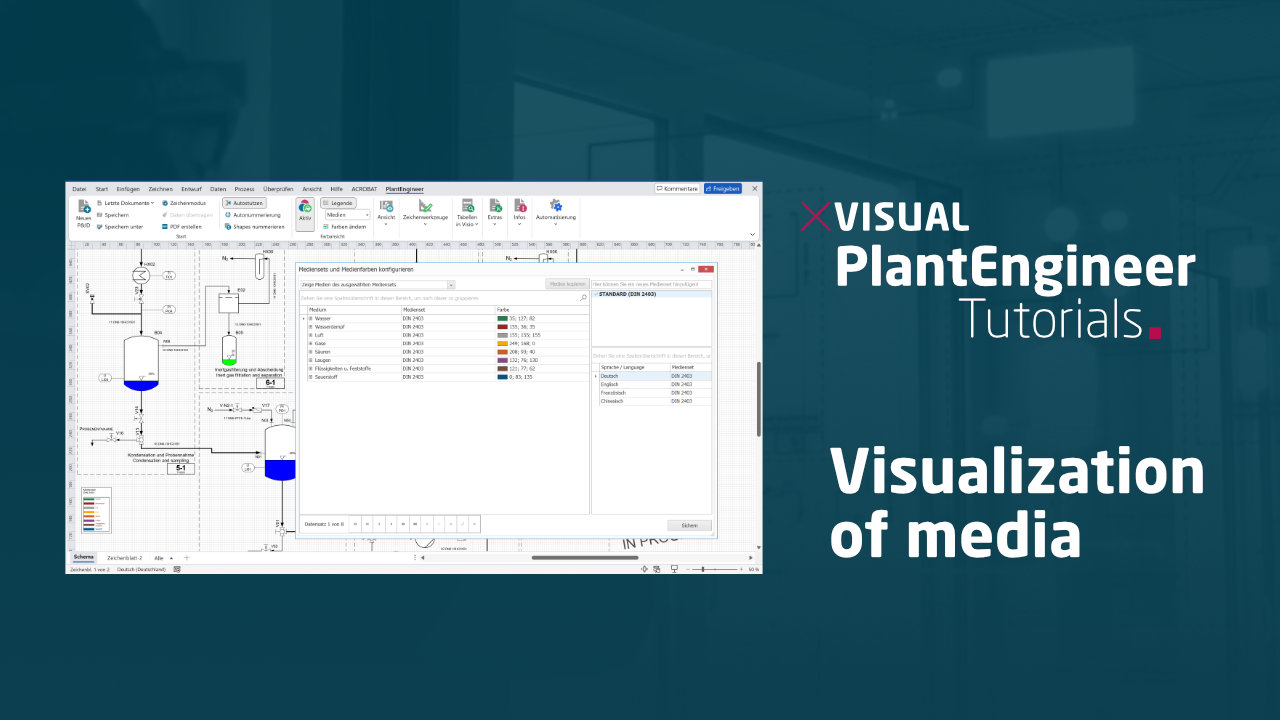Image resolution: width=1280 pixels, height=720 pixels.
Task: Click the Farbe column header
Action: coord(541,310)
